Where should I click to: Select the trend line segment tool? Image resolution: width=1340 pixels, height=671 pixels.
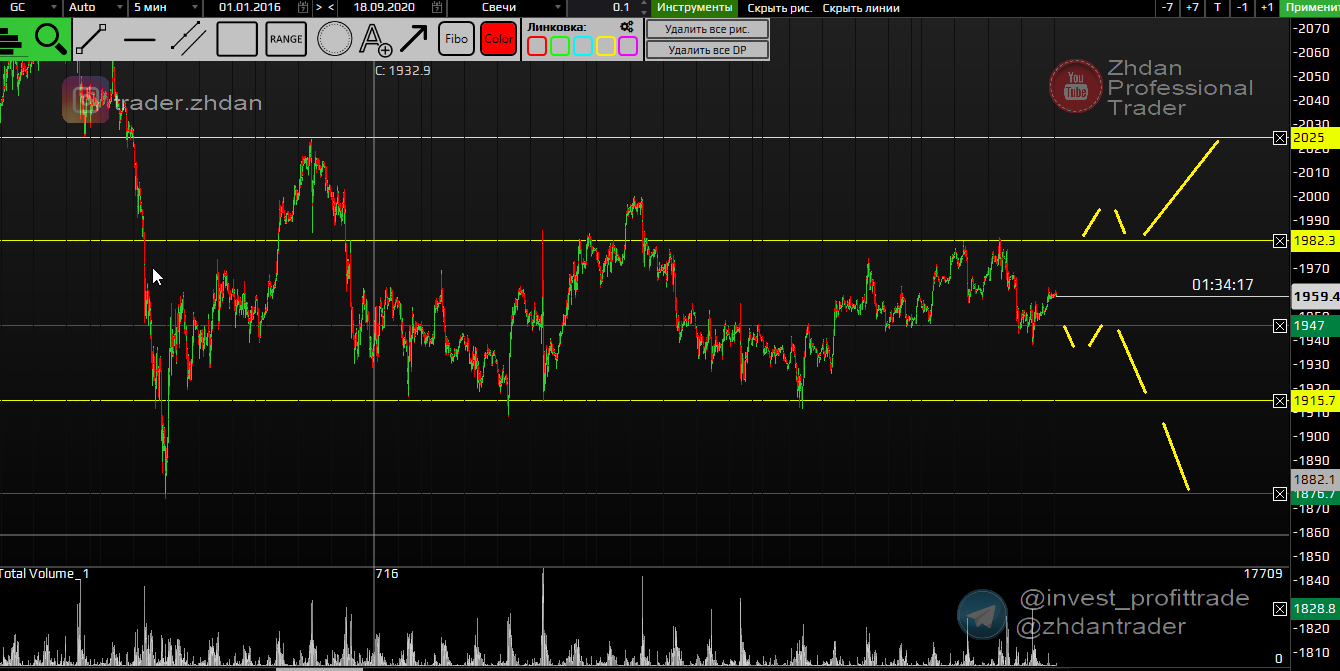click(x=92, y=39)
